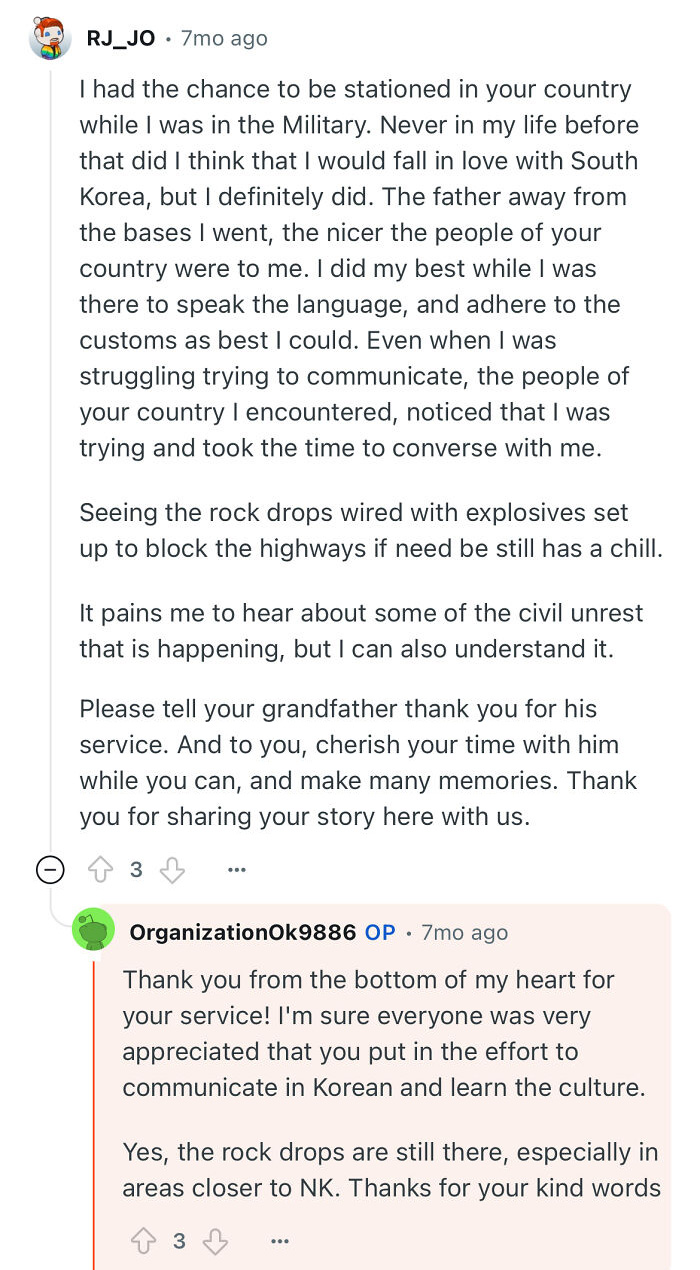Click the vote count on the OP's reply

[x=181, y=1241]
